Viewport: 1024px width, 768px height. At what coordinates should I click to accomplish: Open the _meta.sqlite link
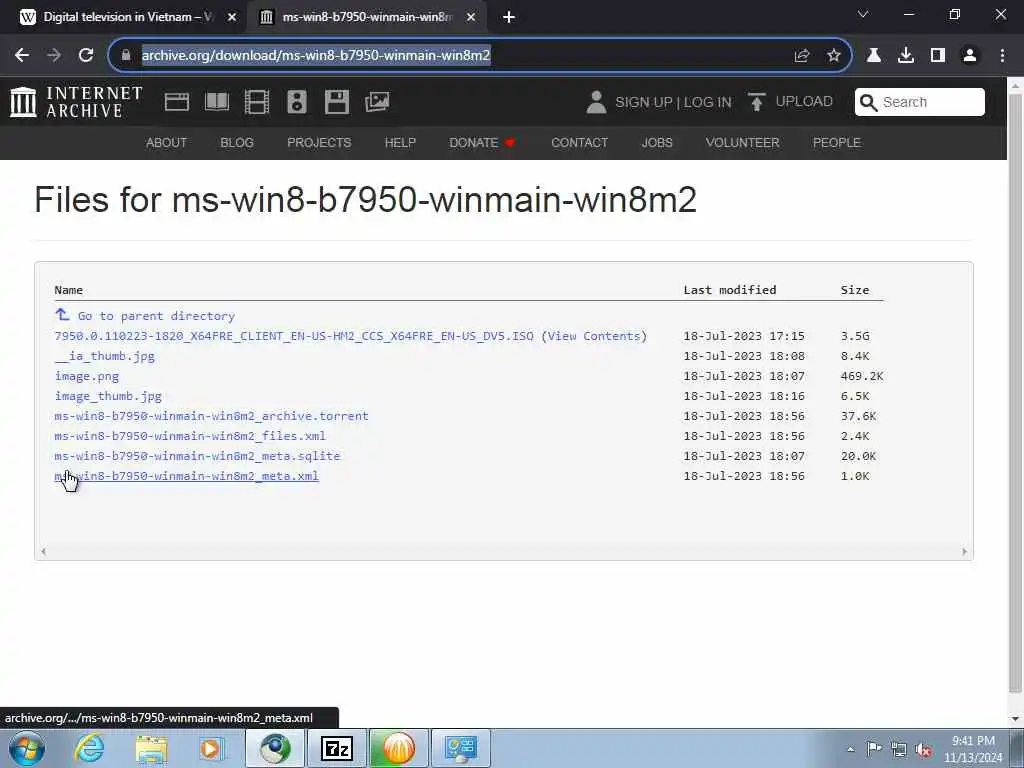[197, 456]
